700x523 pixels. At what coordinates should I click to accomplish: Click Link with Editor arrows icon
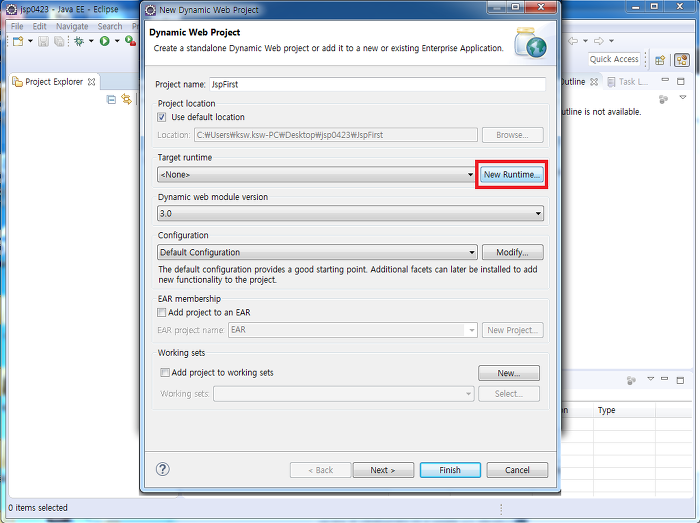127,99
